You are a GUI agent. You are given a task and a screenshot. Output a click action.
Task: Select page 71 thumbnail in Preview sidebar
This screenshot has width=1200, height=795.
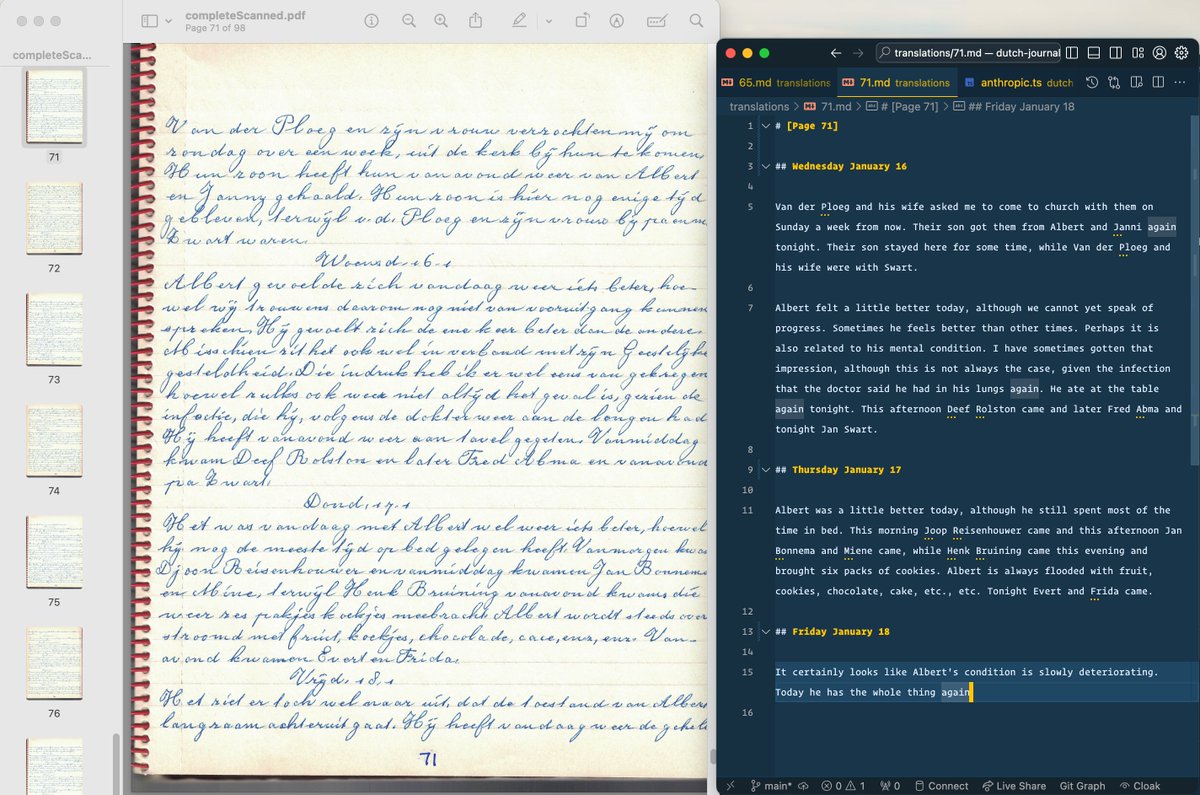pyautogui.click(x=54, y=107)
